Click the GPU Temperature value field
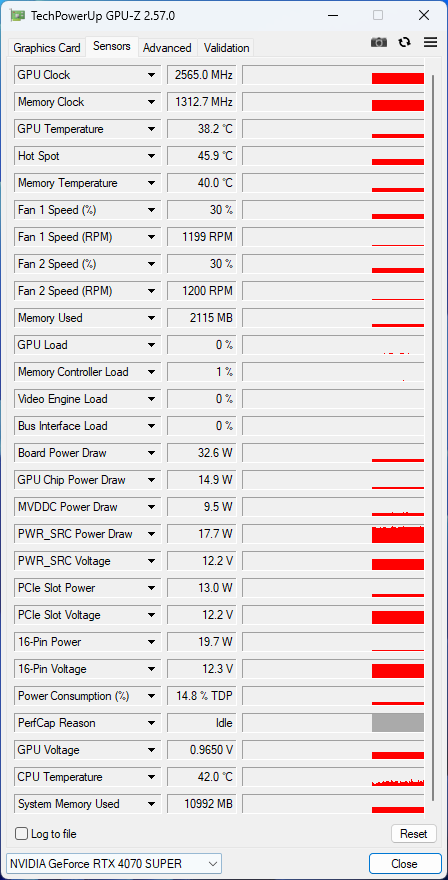This screenshot has width=448, height=880. click(x=202, y=129)
